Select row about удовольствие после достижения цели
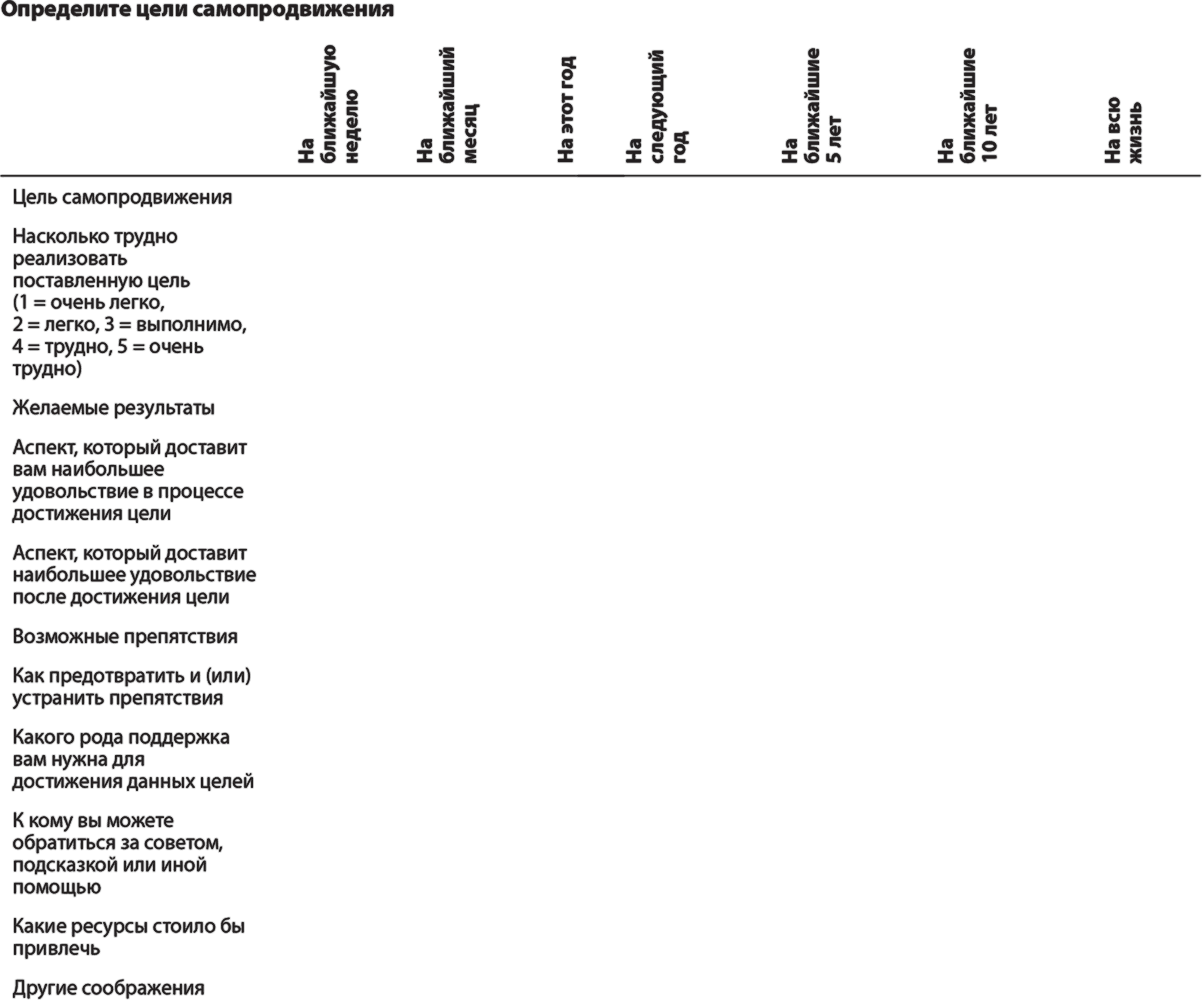Image resolution: width=1202 pixels, height=1000 pixels. pyautogui.click(x=134, y=575)
